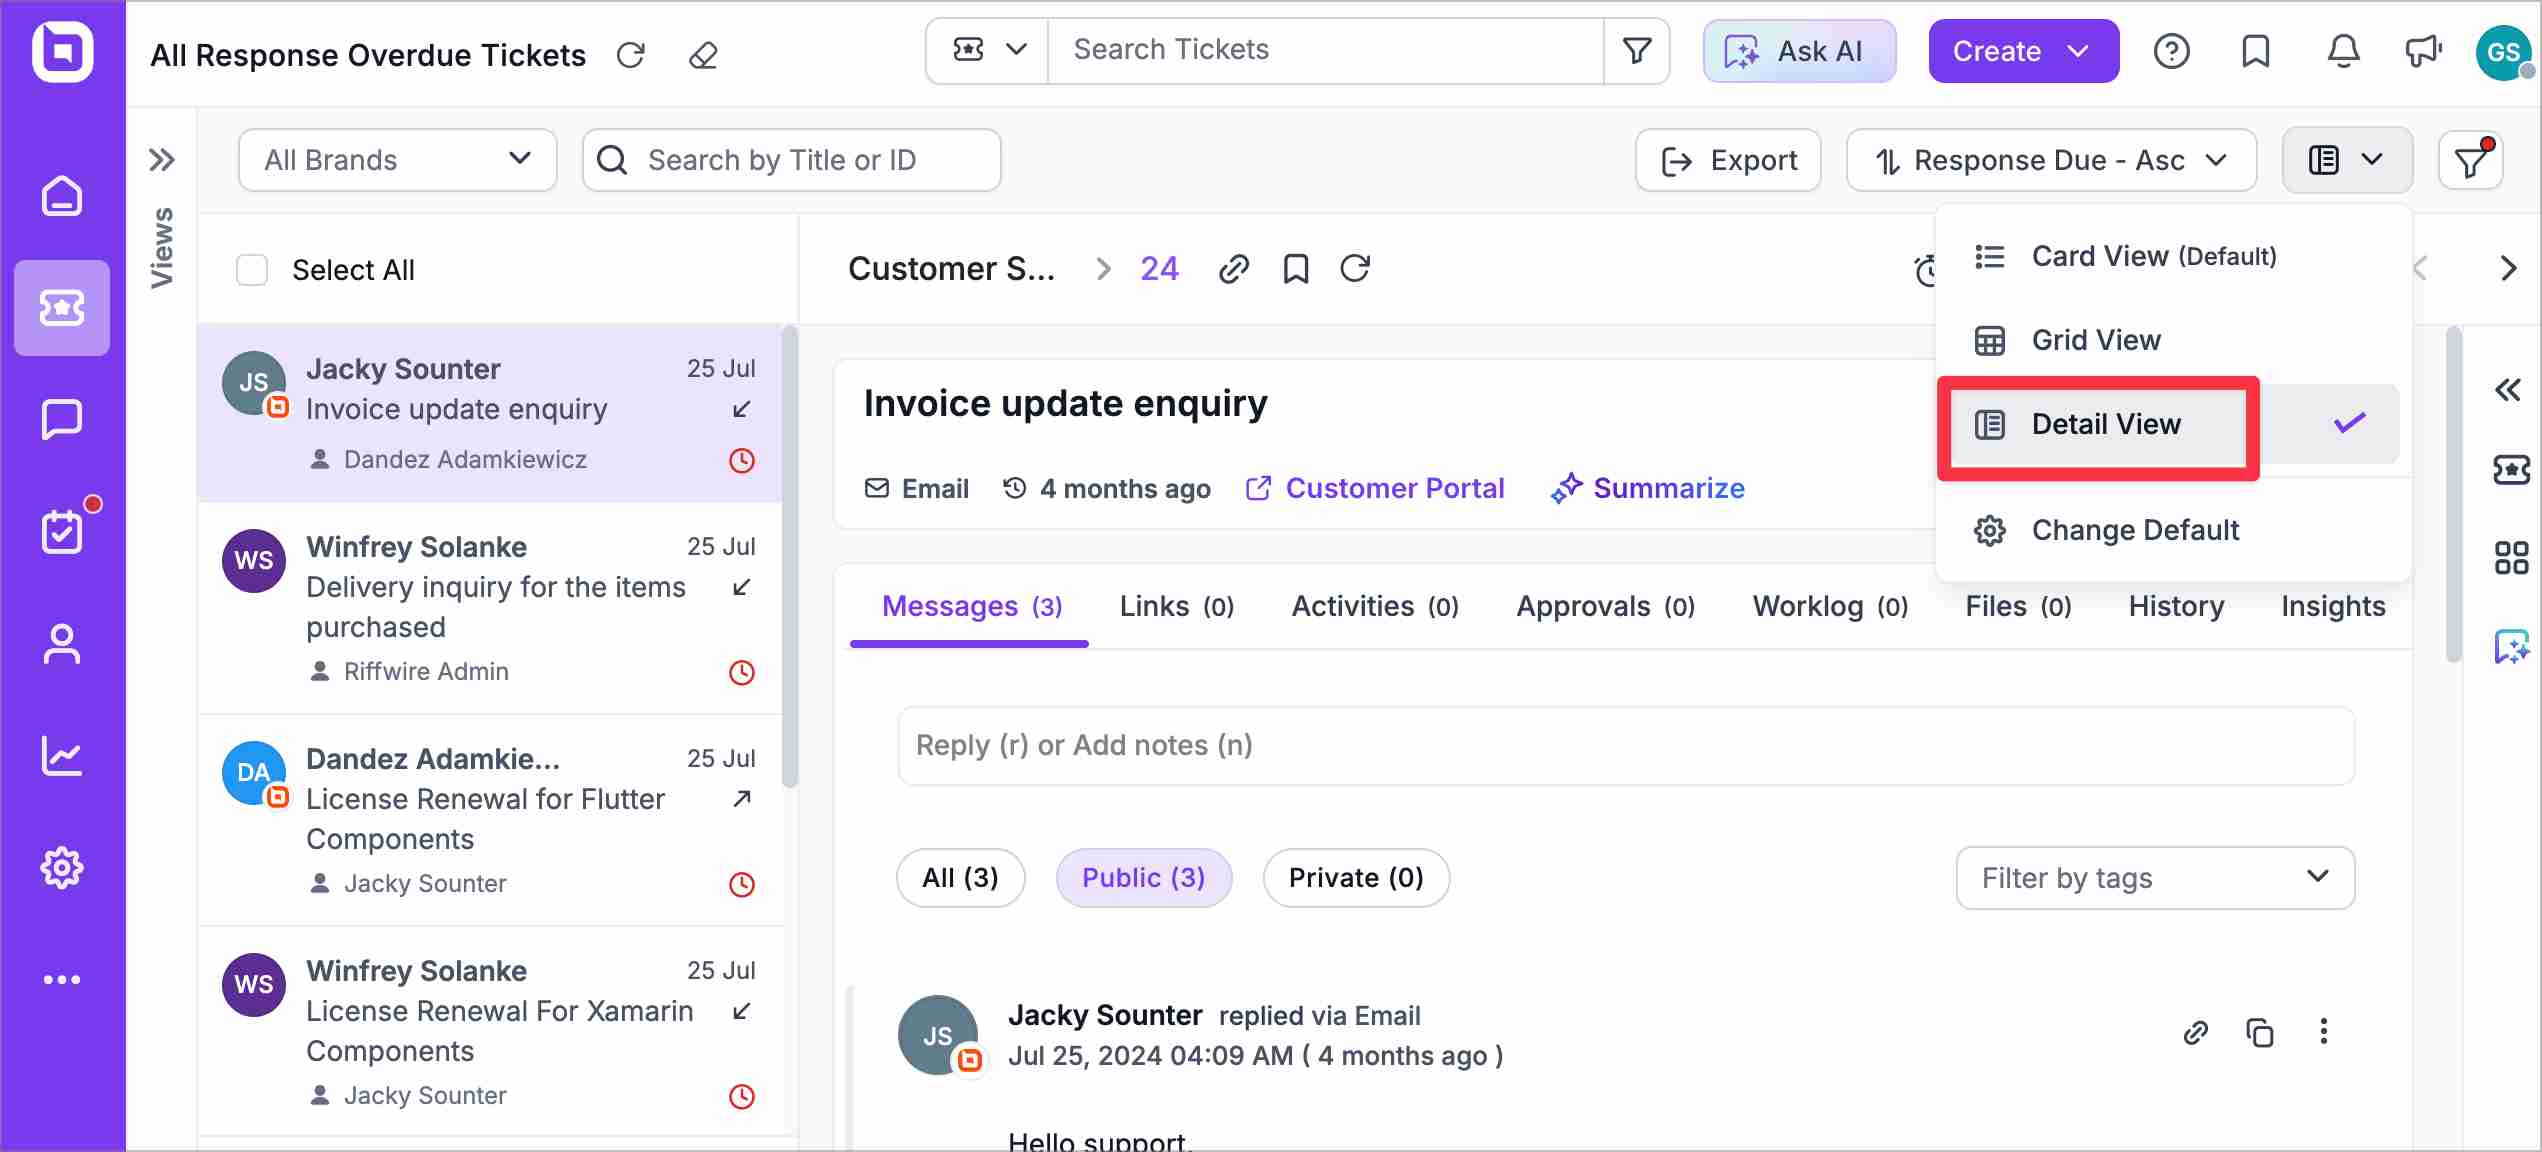Click the Export button
Screen dimensions: 2542x1152
1728,160
